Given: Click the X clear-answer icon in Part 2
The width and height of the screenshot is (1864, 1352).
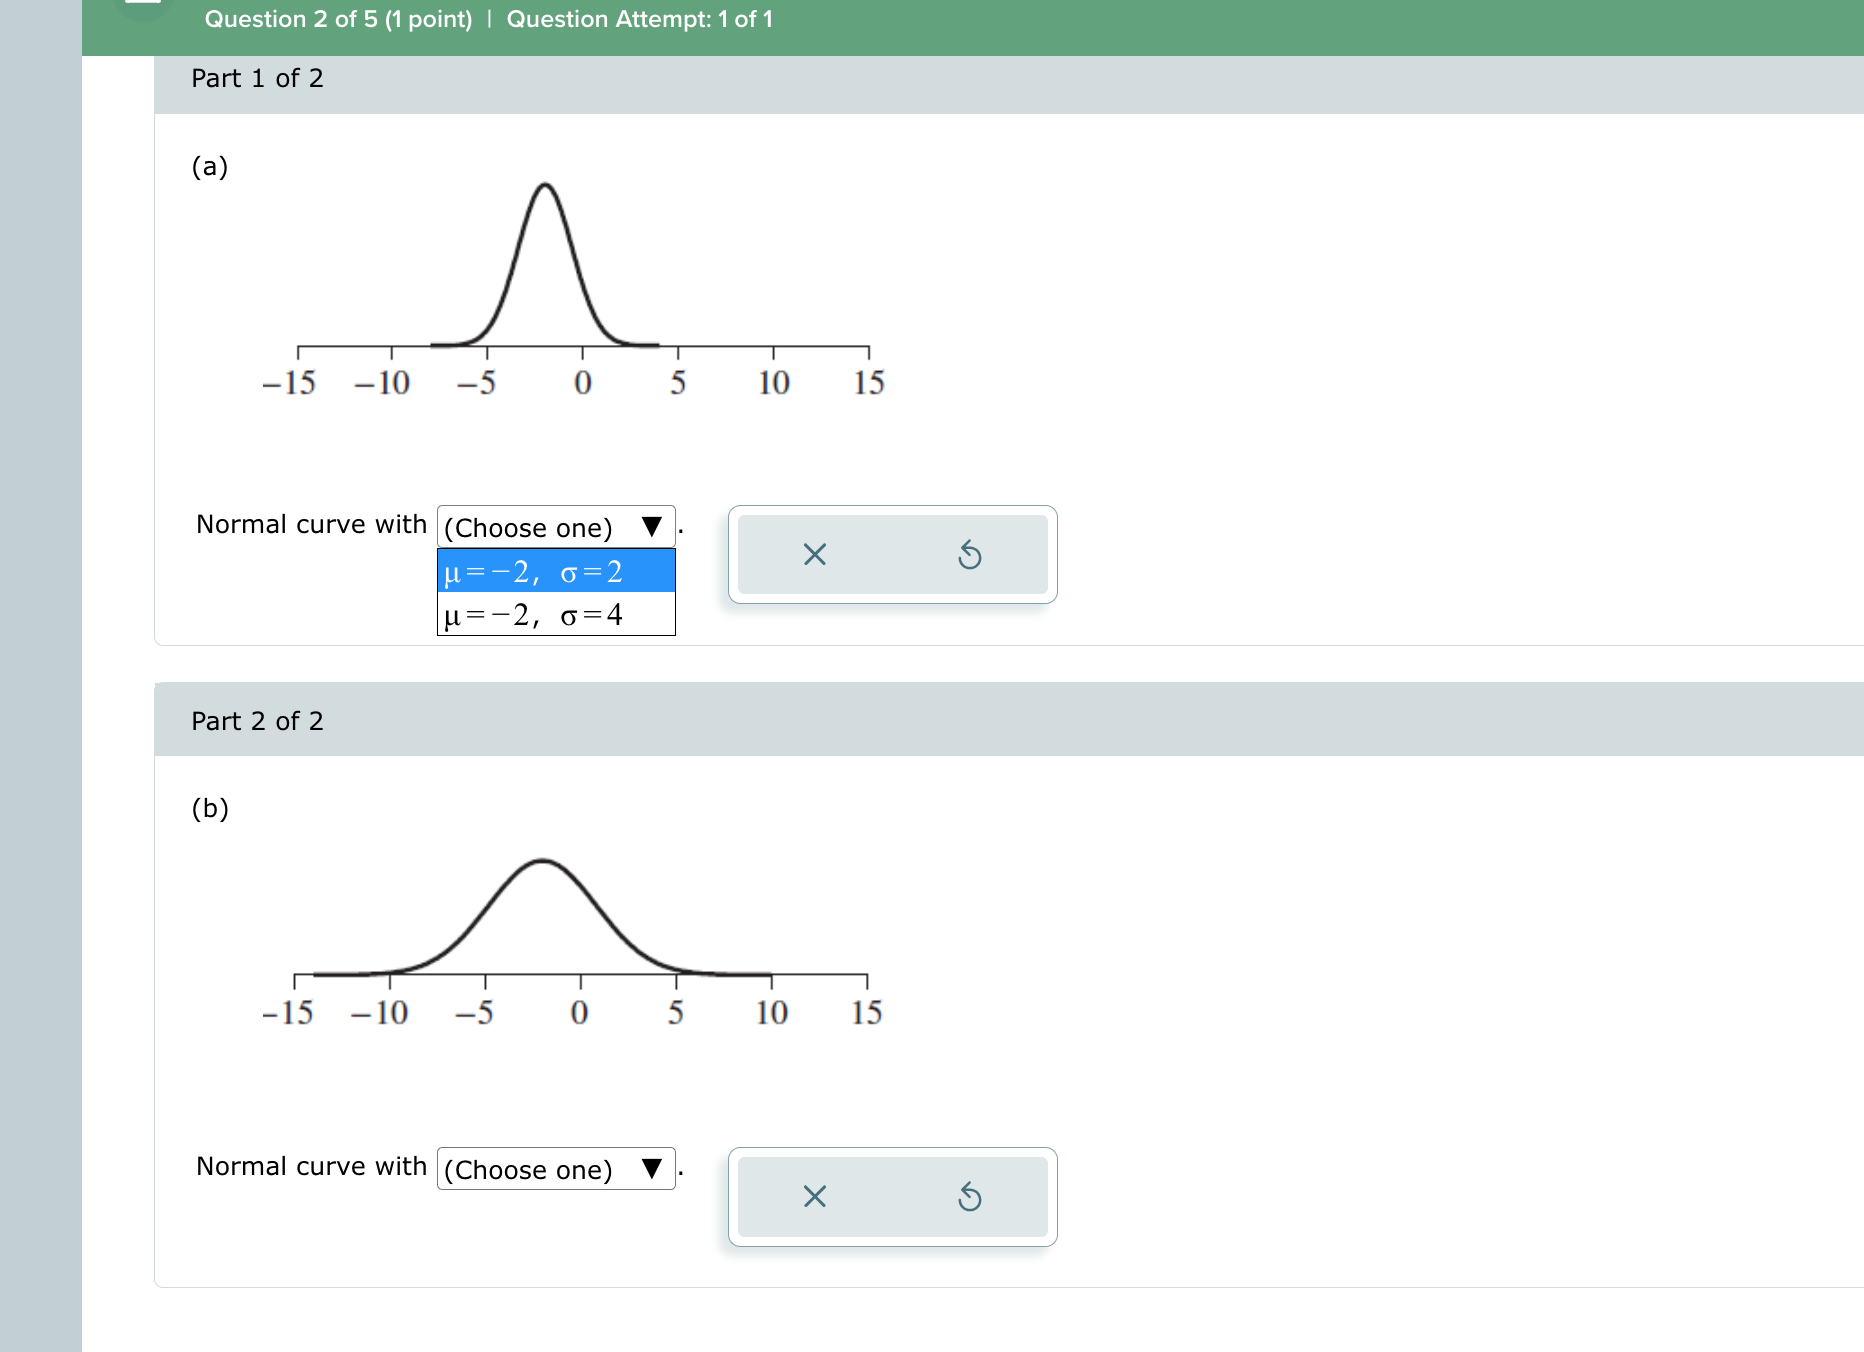Looking at the screenshot, I should (x=814, y=1197).
